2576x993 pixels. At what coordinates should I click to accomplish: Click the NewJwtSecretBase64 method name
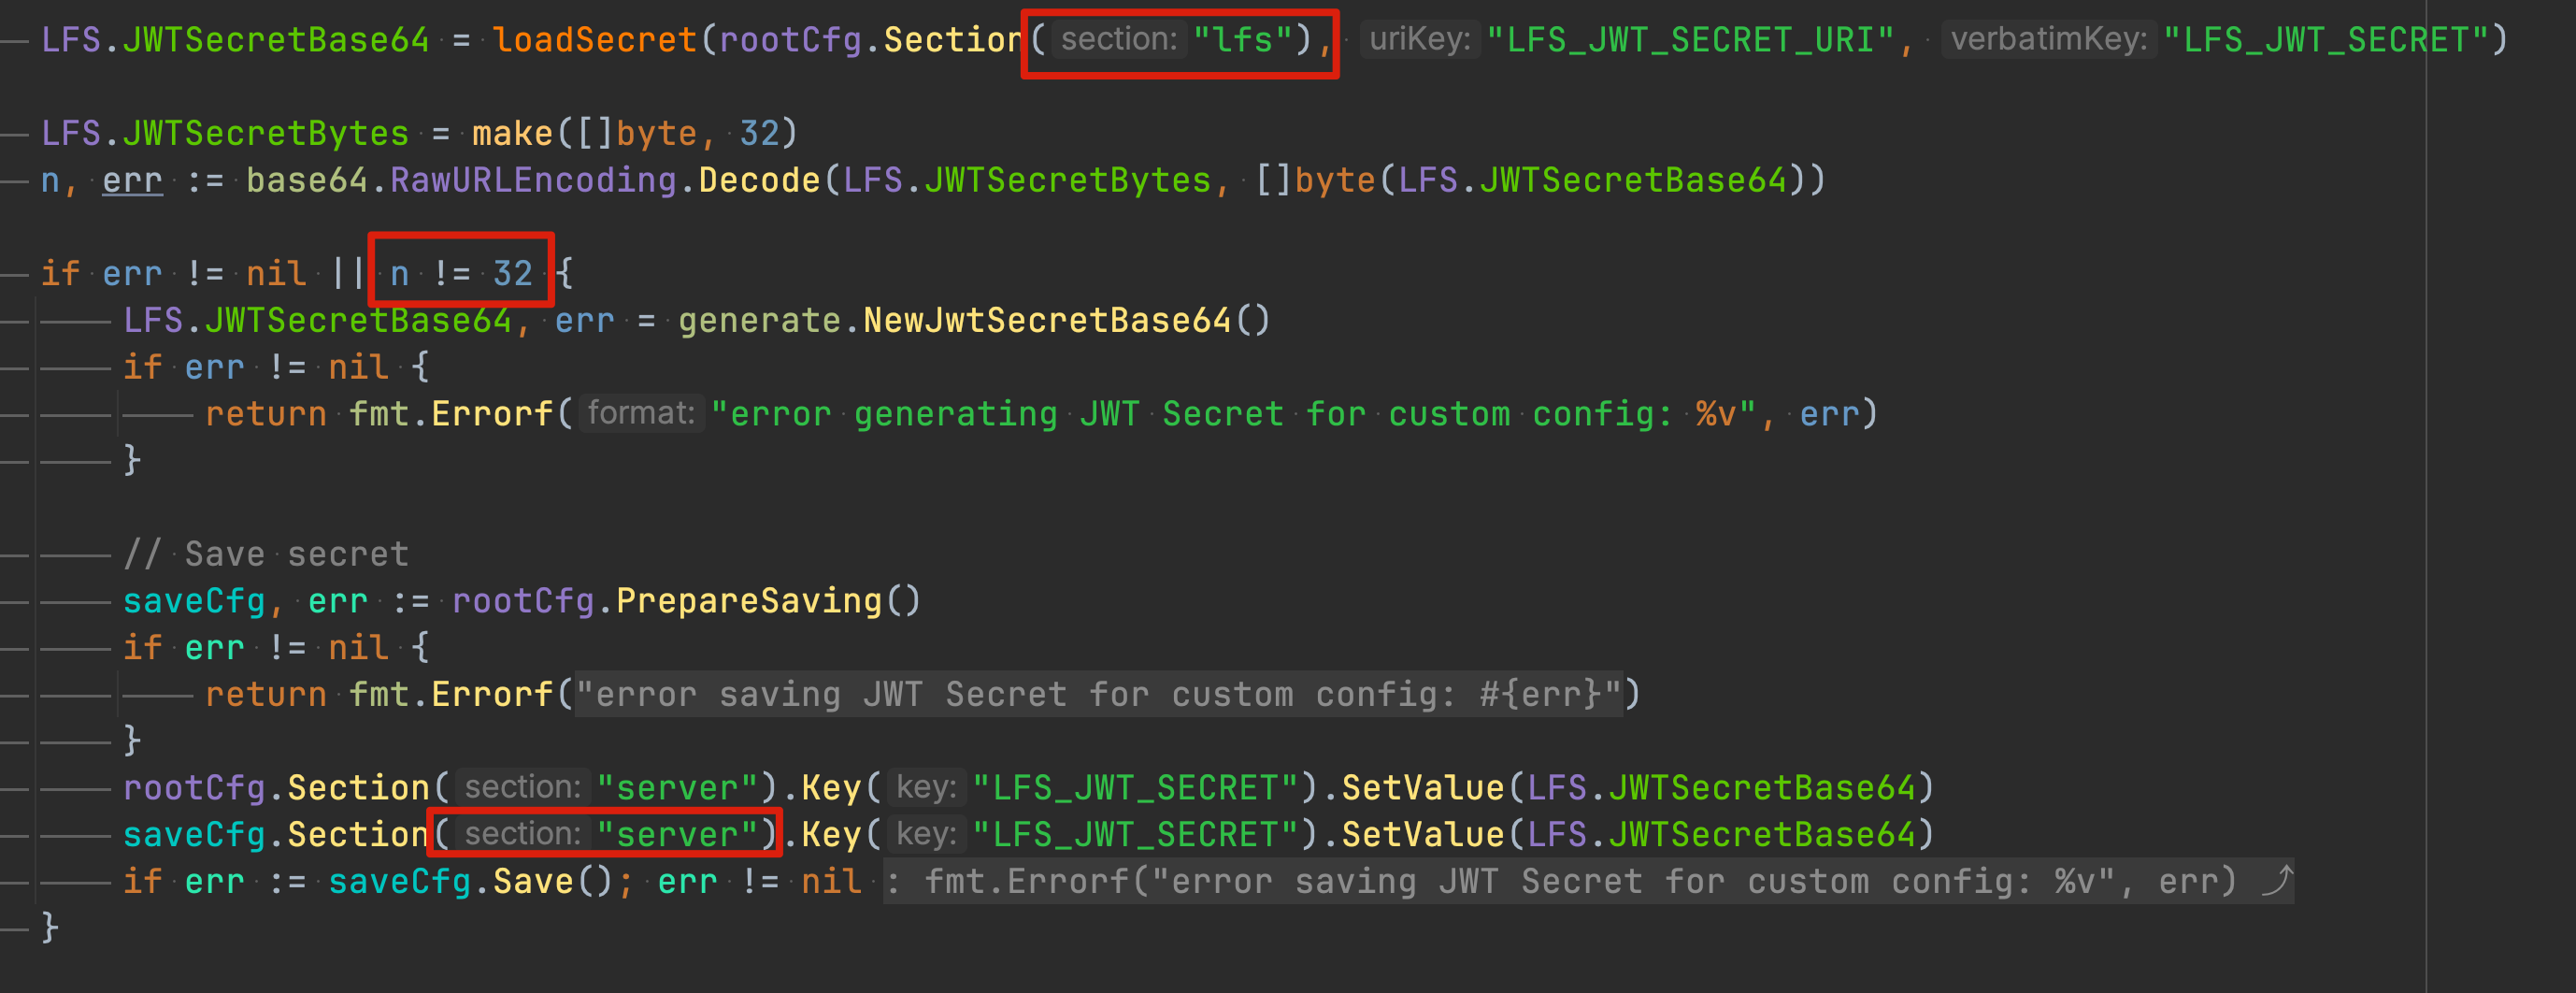click(1047, 321)
